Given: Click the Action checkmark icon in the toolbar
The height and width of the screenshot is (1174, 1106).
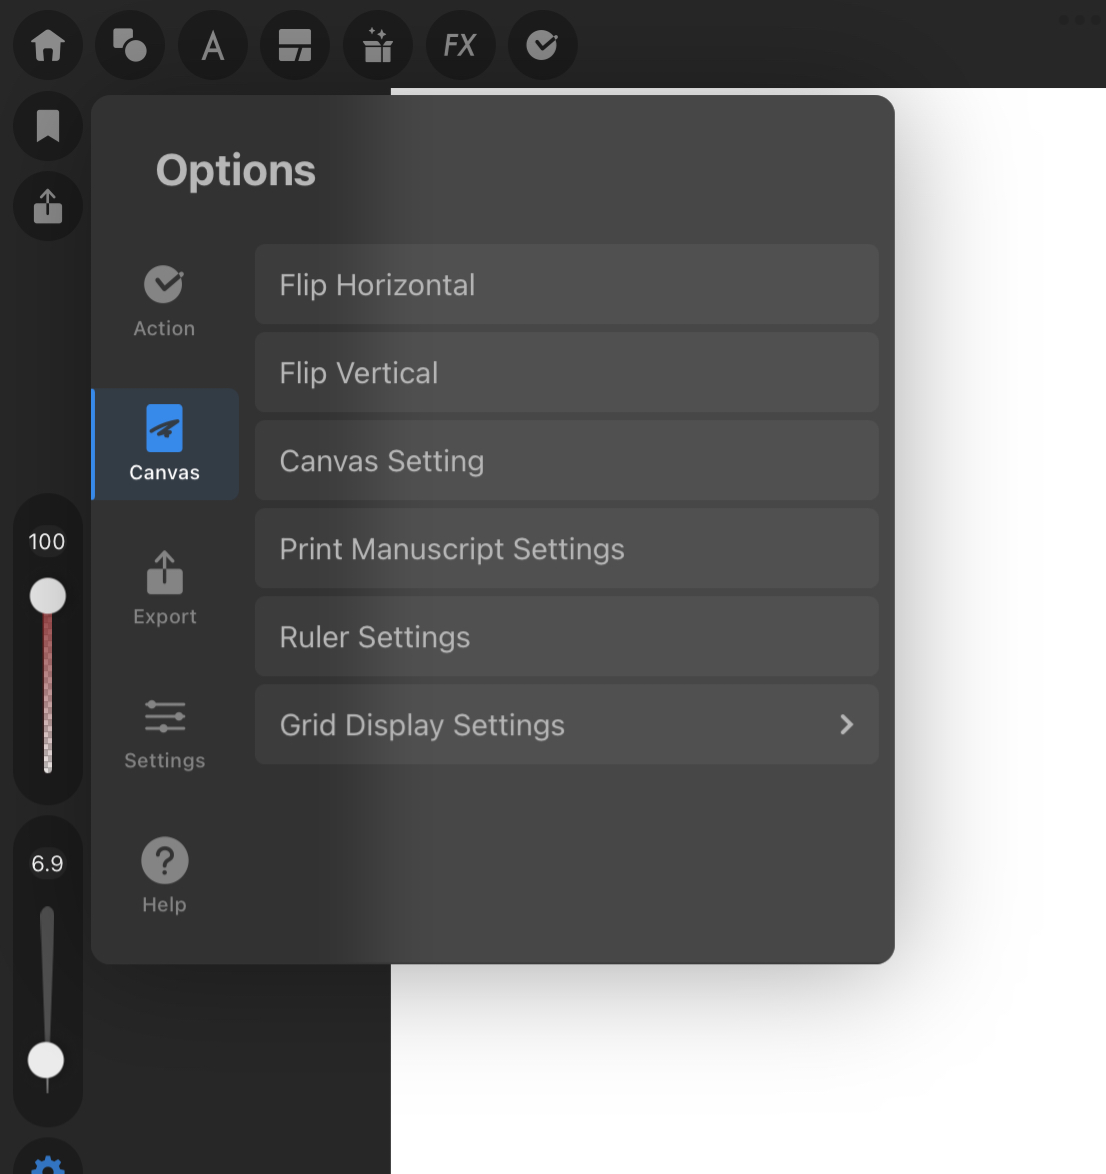Looking at the screenshot, I should pyautogui.click(x=543, y=44).
